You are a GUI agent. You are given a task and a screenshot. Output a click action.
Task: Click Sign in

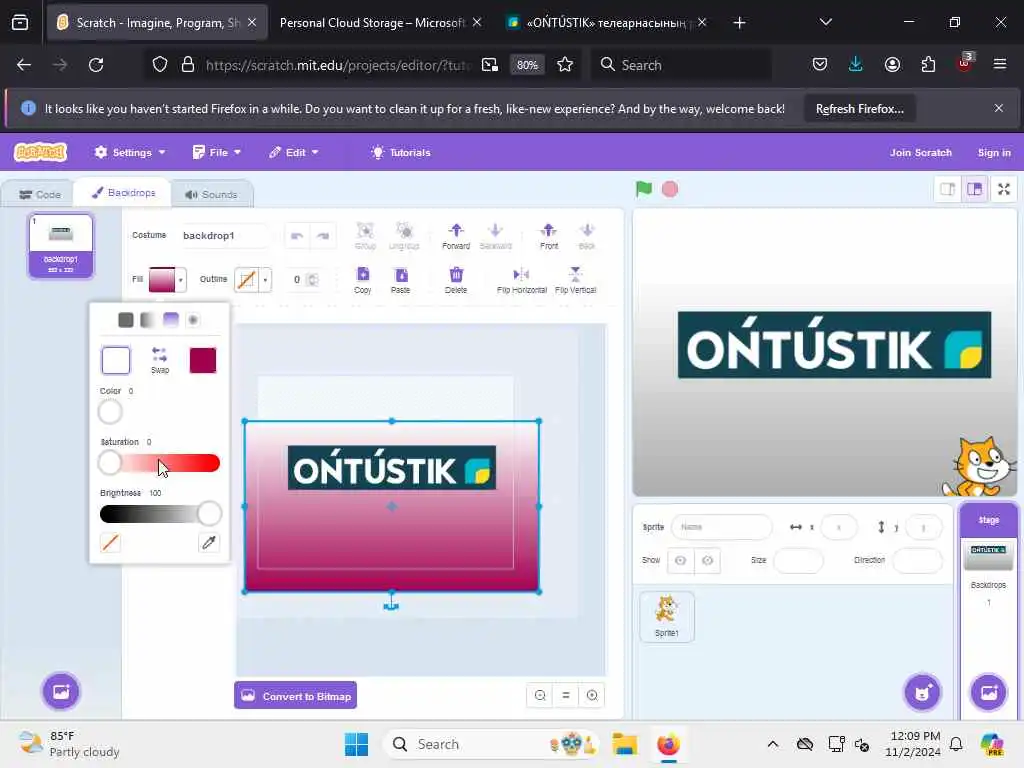993,152
